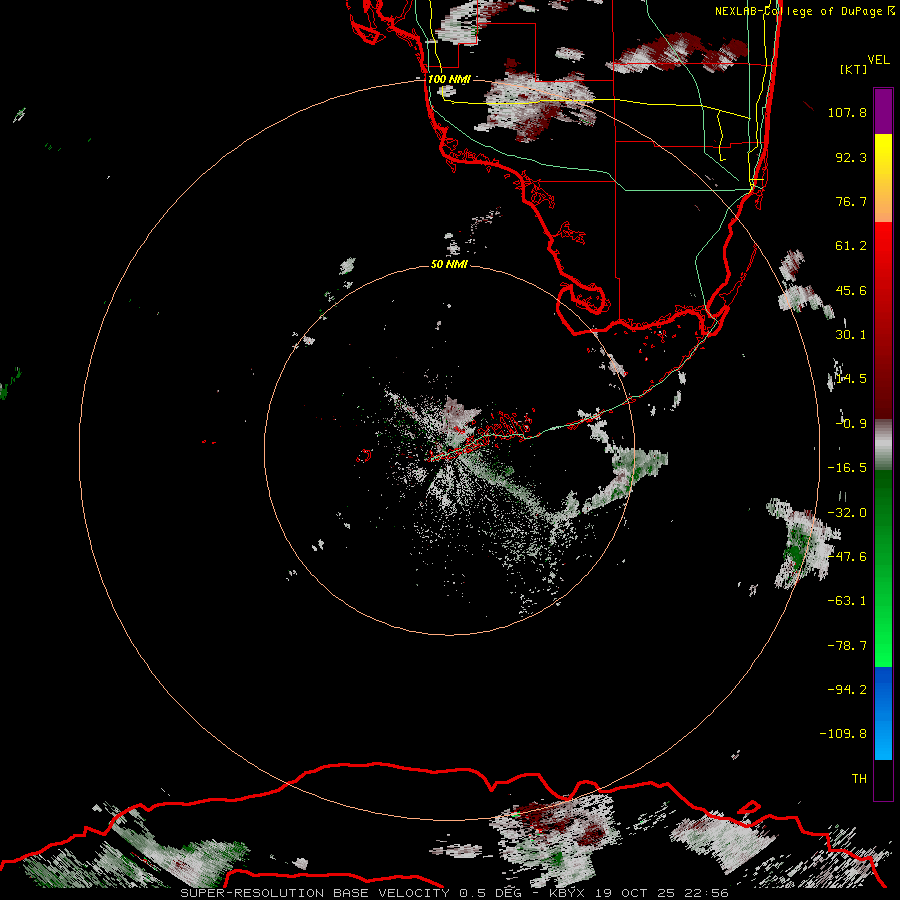Click the [KT] units label
The image size is (900, 900).
point(854,69)
